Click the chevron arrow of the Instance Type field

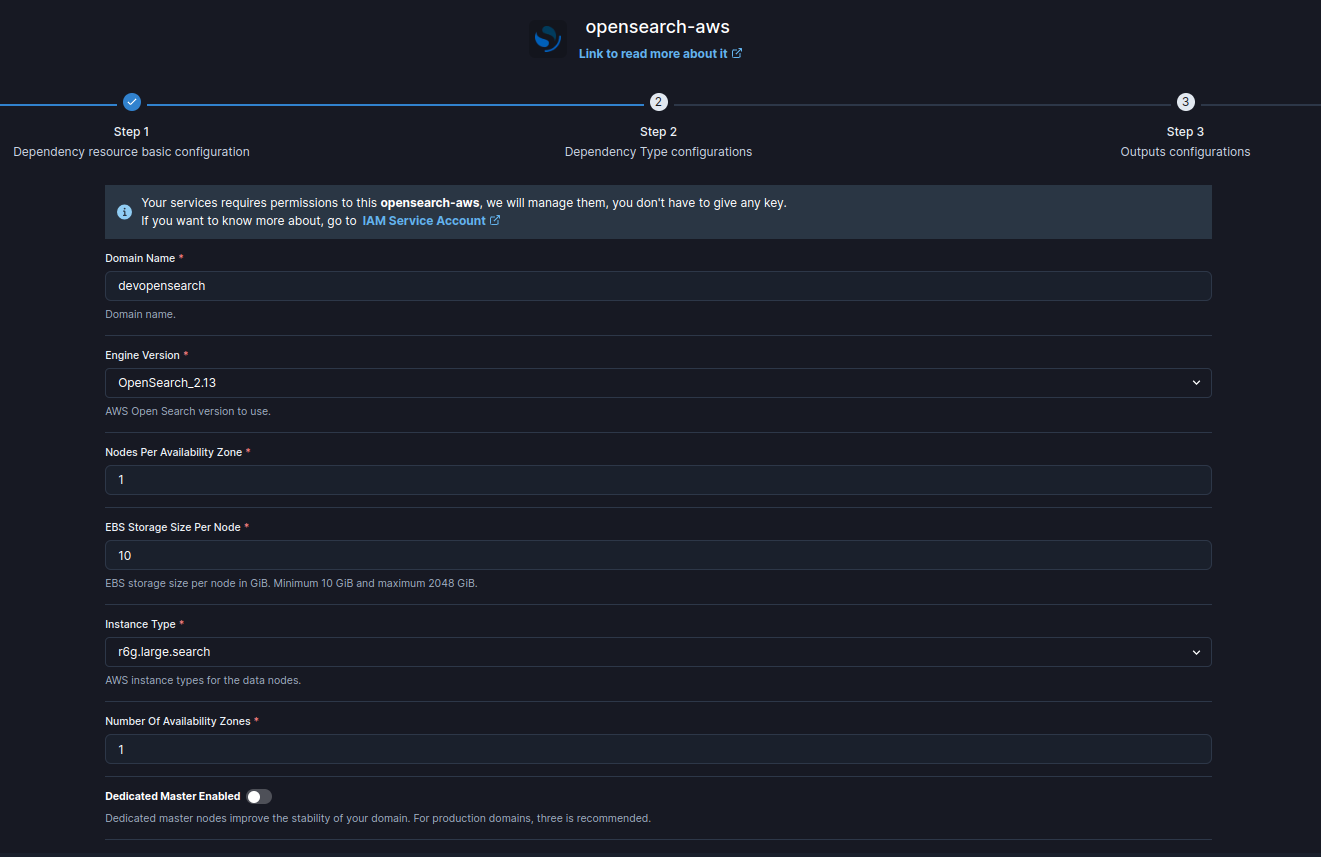coord(1196,652)
